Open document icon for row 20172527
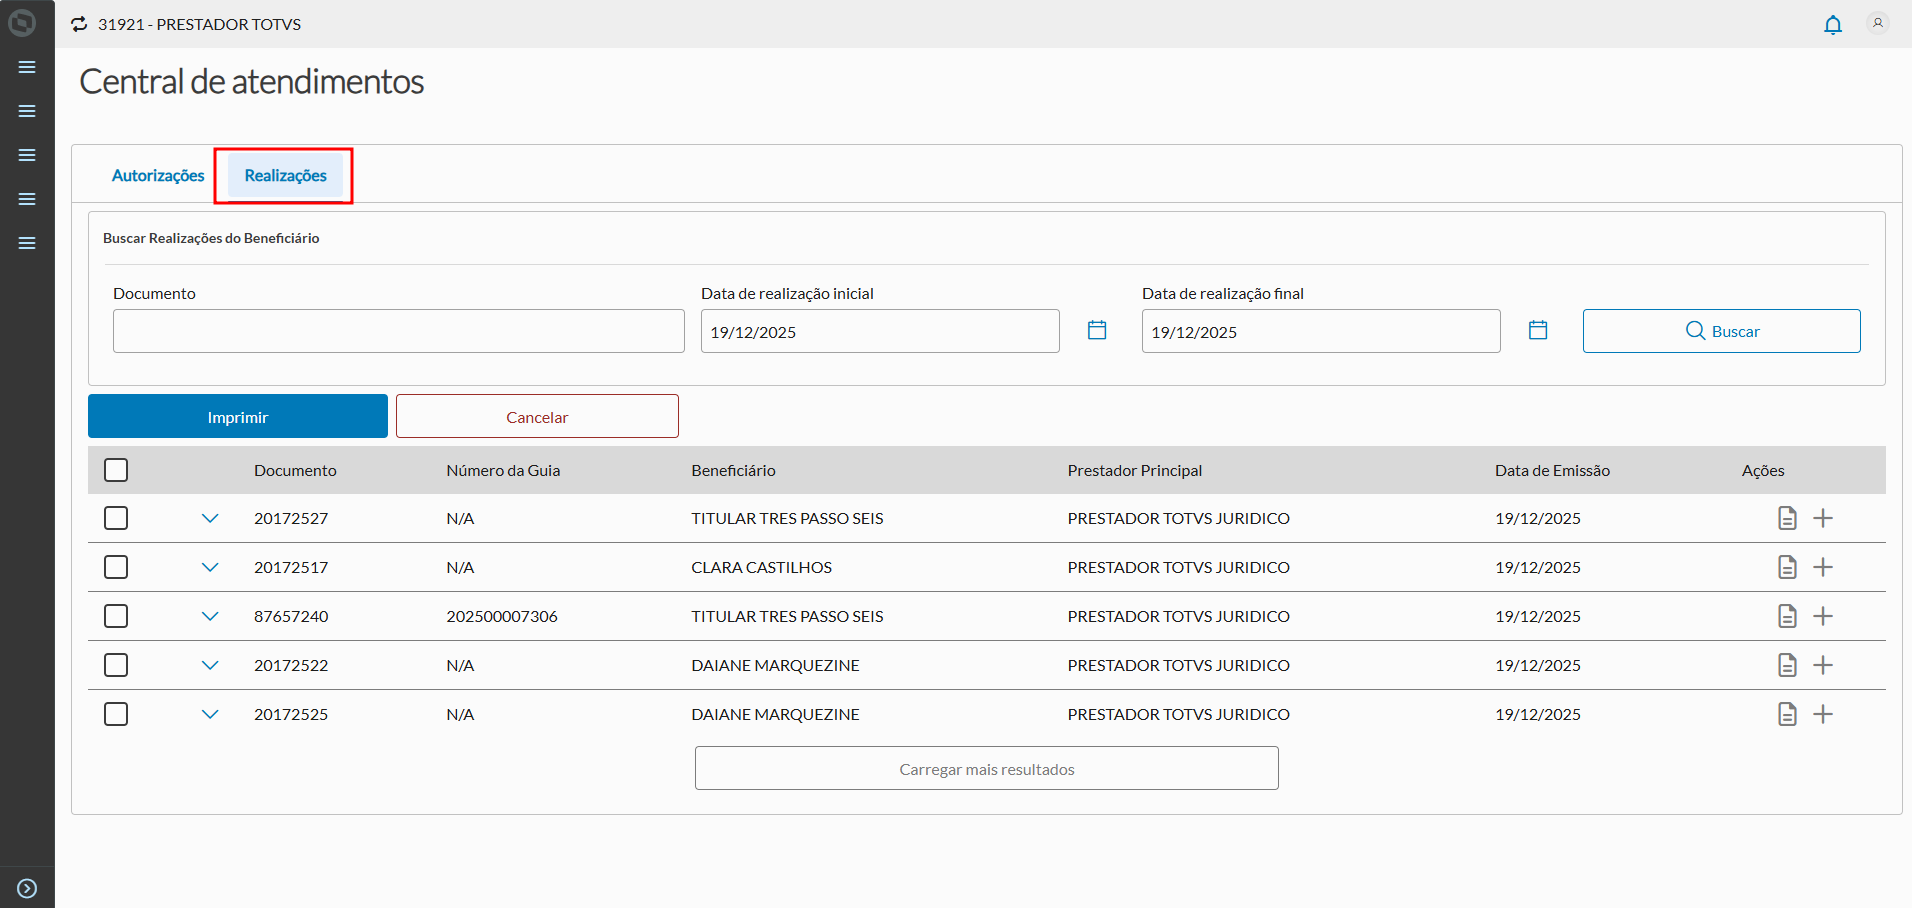Image resolution: width=1912 pixels, height=908 pixels. click(x=1787, y=518)
